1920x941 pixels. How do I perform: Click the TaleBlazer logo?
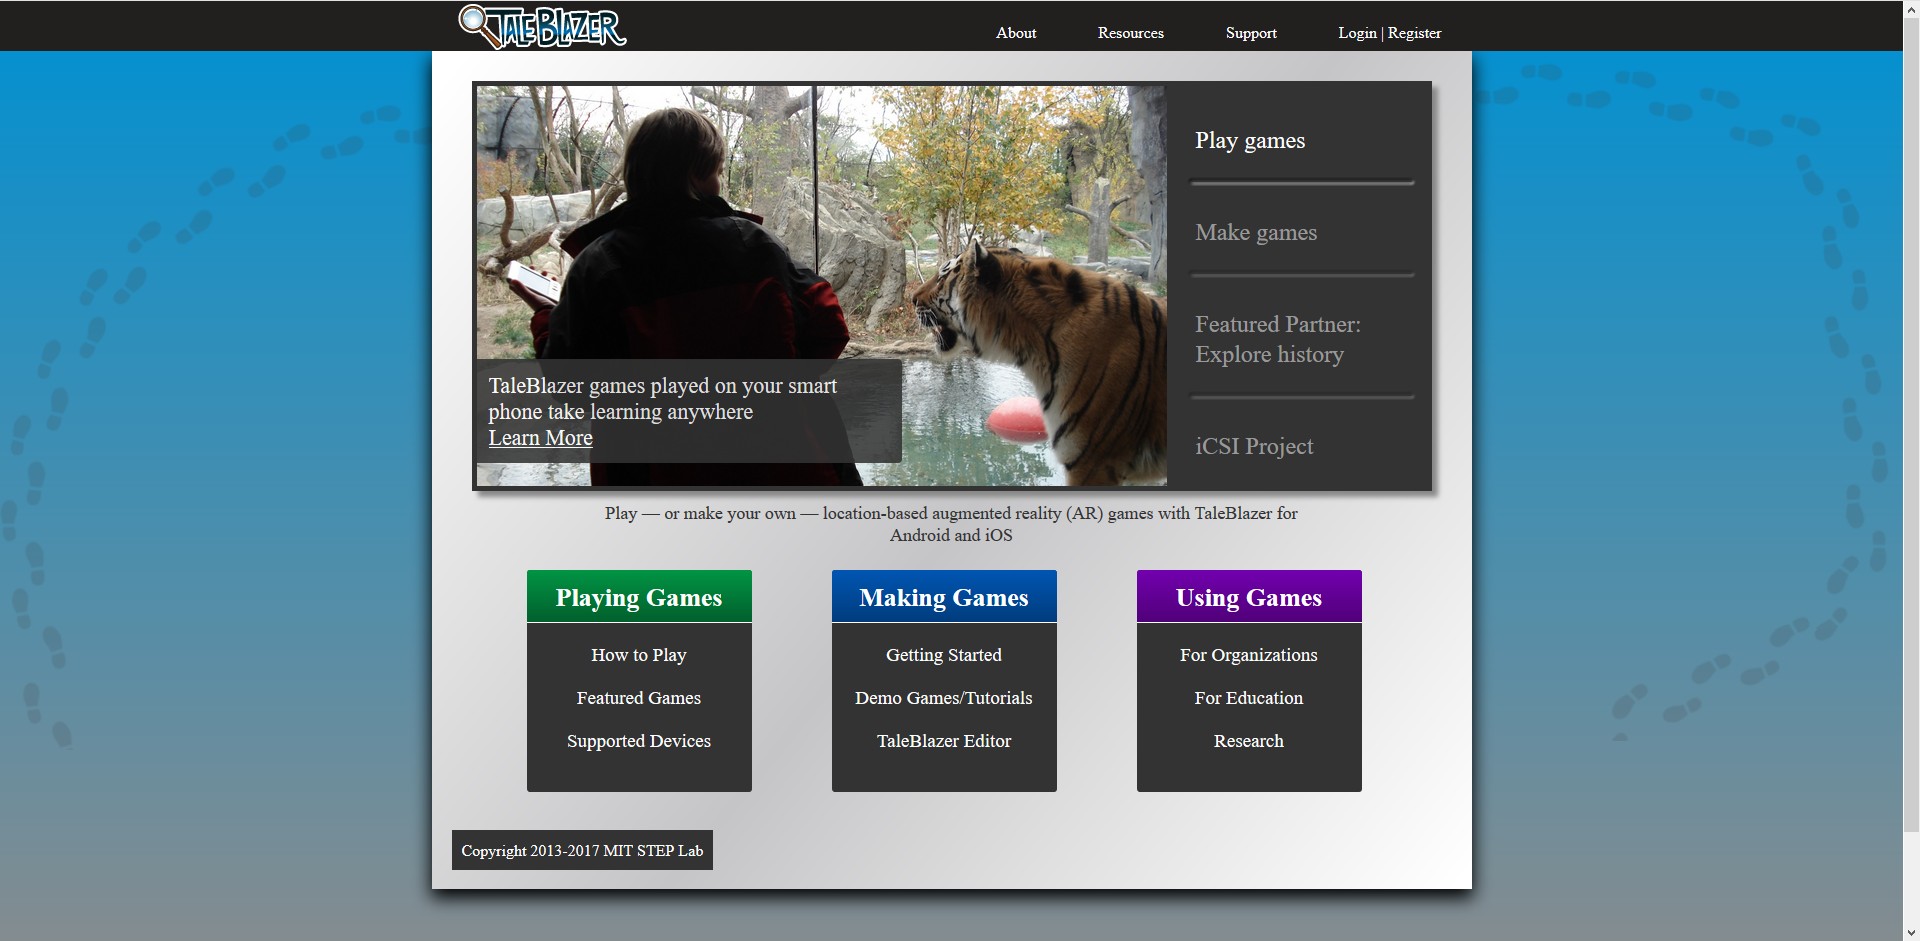(543, 27)
